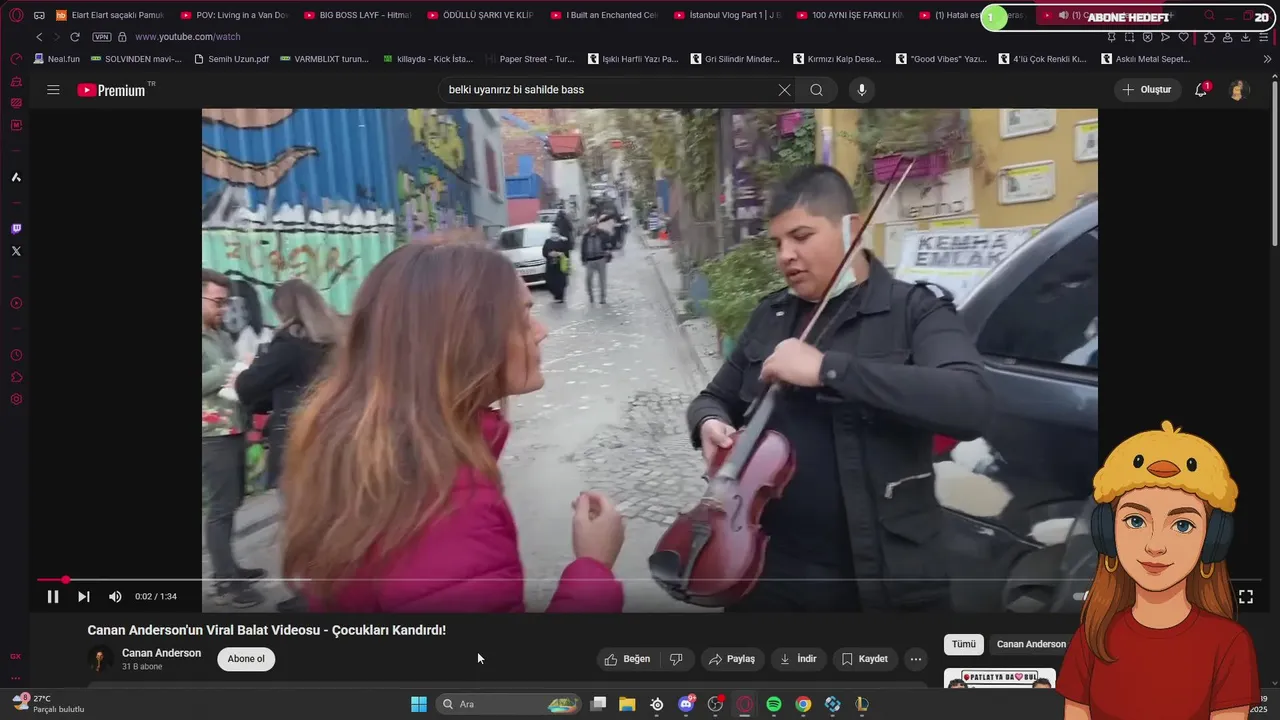Open more actions three-dot menu
The height and width of the screenshot is (720, 1280).
pos(915,659)
